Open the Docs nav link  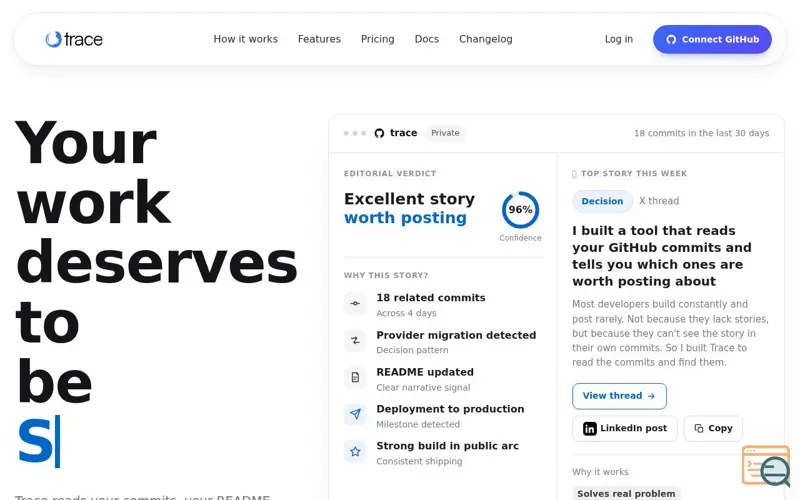[x=427, y=39]
